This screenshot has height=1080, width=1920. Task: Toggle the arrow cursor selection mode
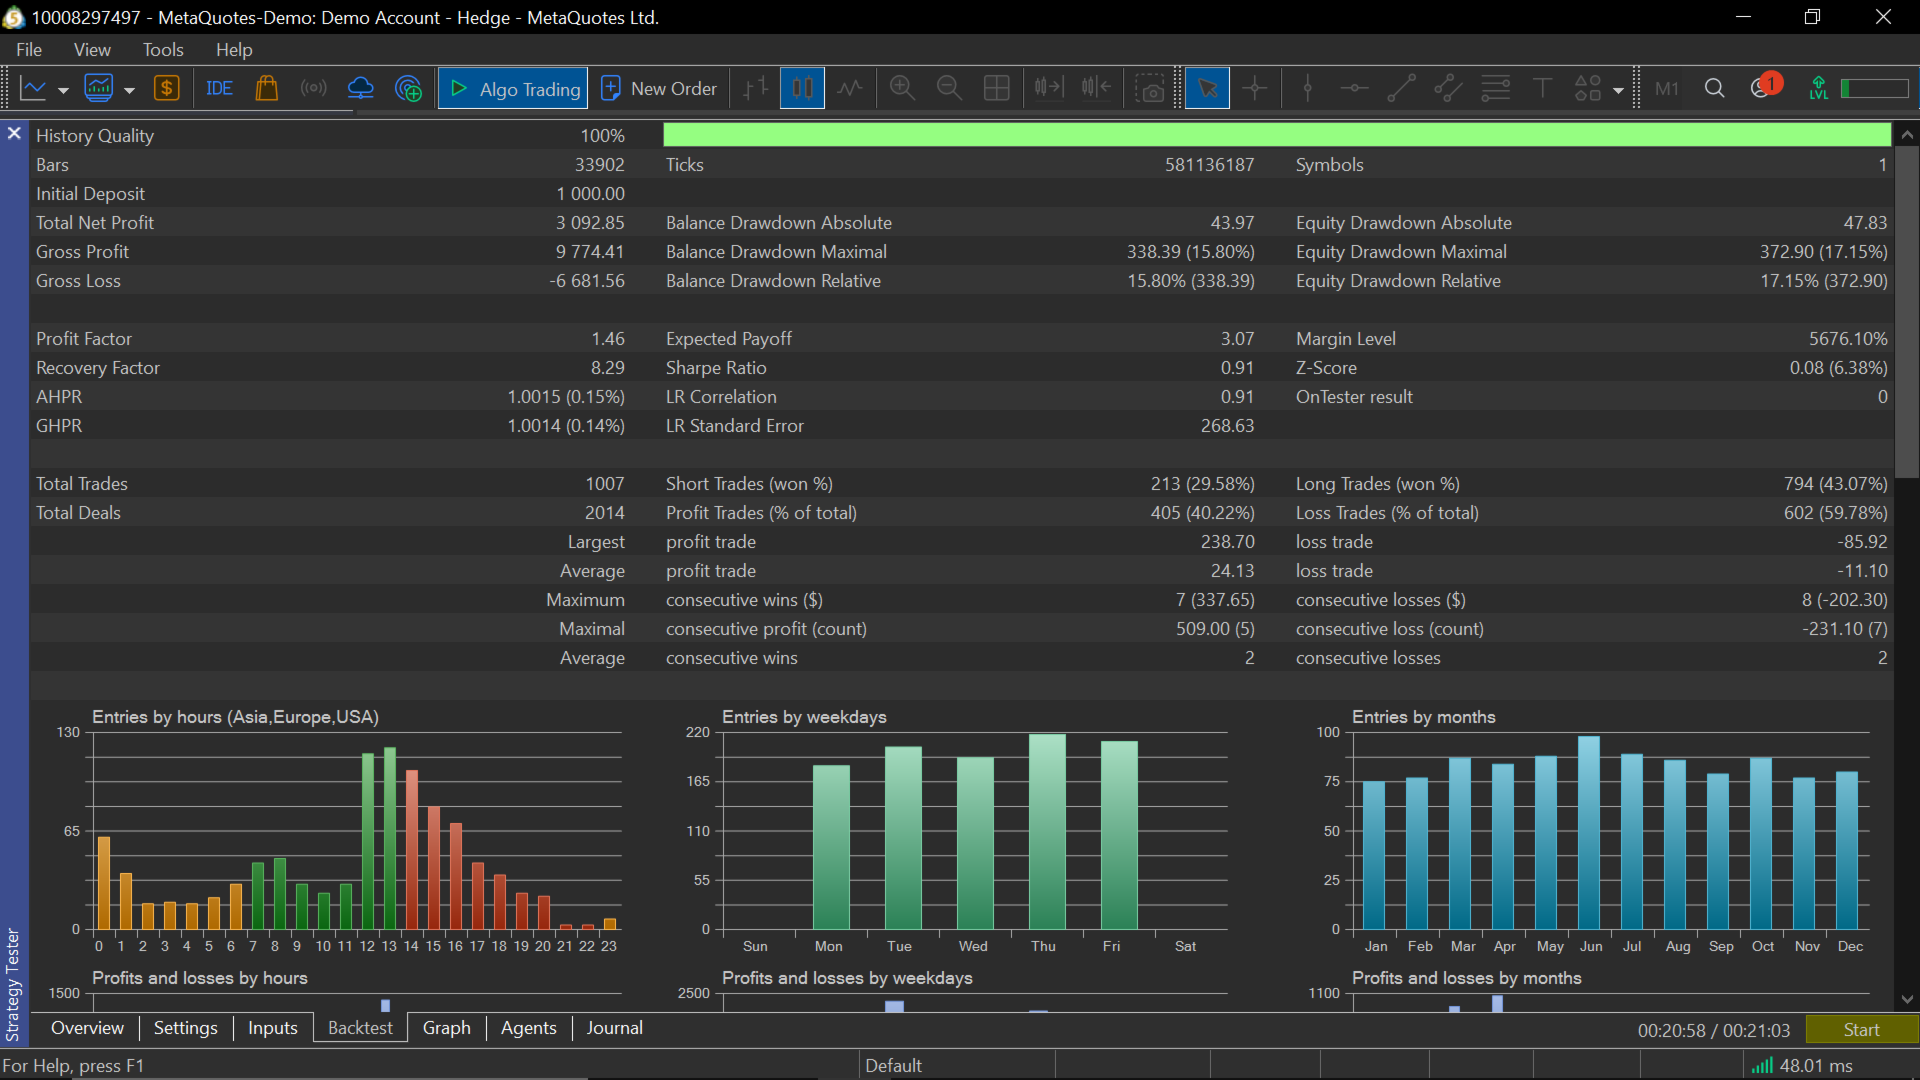coord(1207,89)
